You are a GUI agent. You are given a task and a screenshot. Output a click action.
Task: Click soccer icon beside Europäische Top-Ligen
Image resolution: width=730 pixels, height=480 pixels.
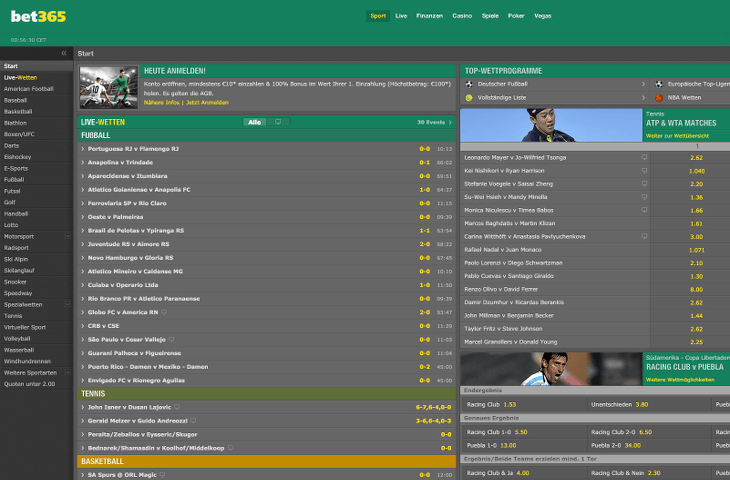click(x=659, y=84)
